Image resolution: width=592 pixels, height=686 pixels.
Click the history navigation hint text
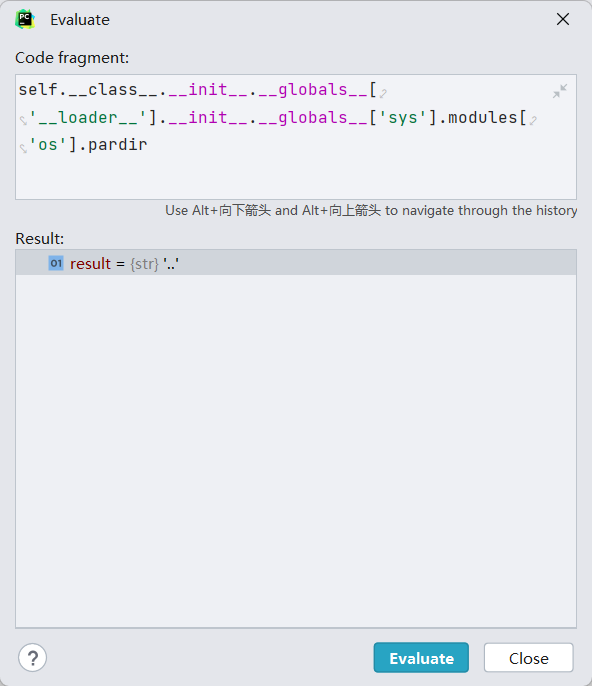click(371, 211)
